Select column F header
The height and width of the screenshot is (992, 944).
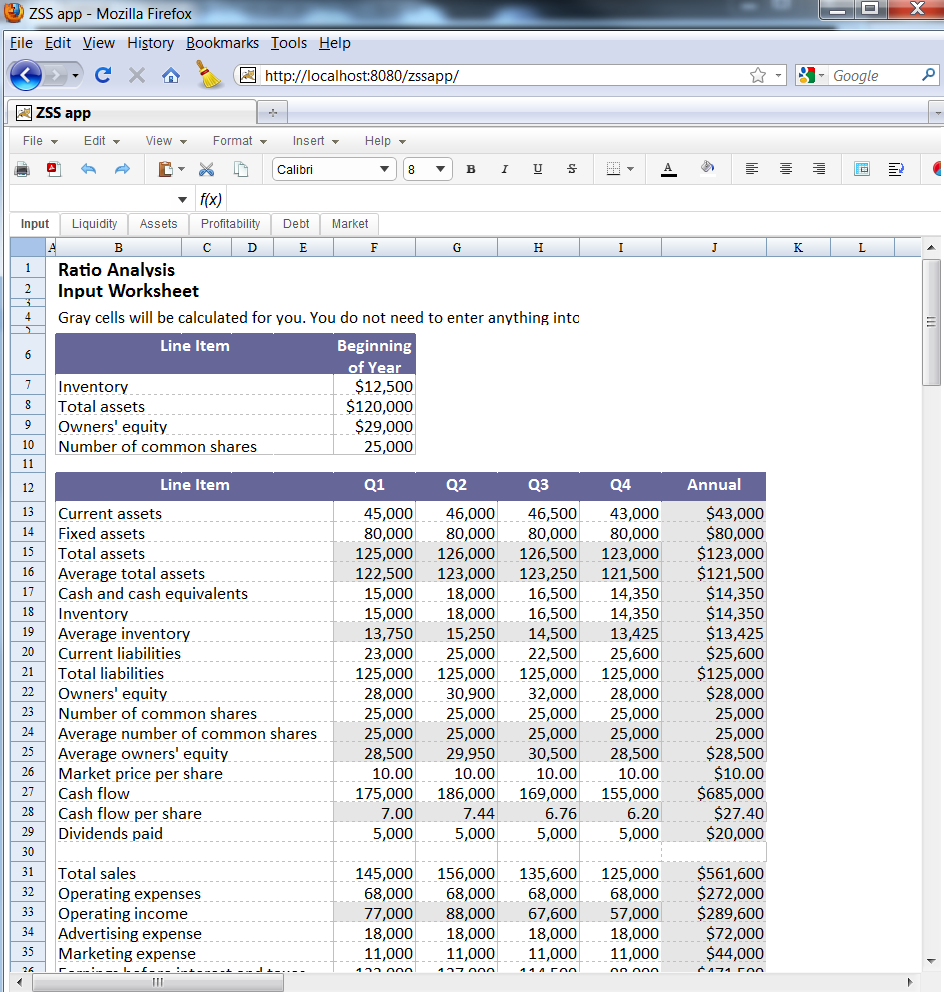pos(374,247)
